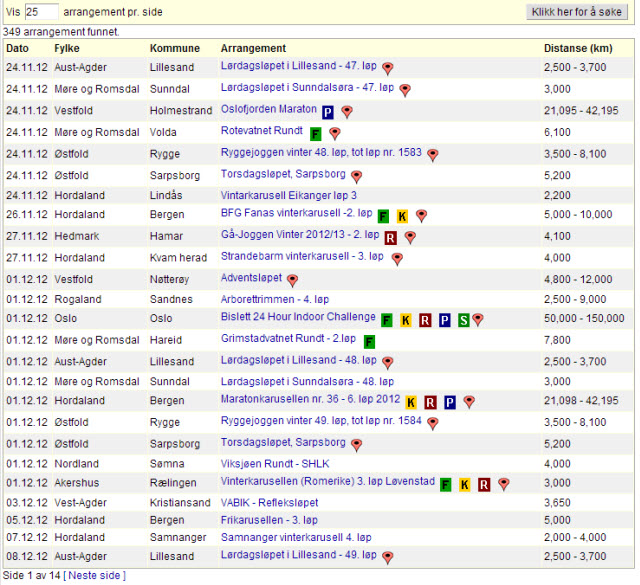Open Grimstadvatnet Rundt - 2.løp link
This screenshot has height=585, width=640.
(x=288, y=338)
